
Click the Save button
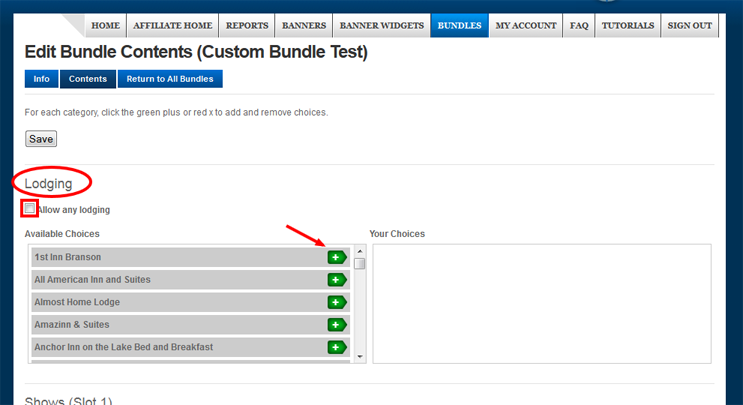point(41,139)
